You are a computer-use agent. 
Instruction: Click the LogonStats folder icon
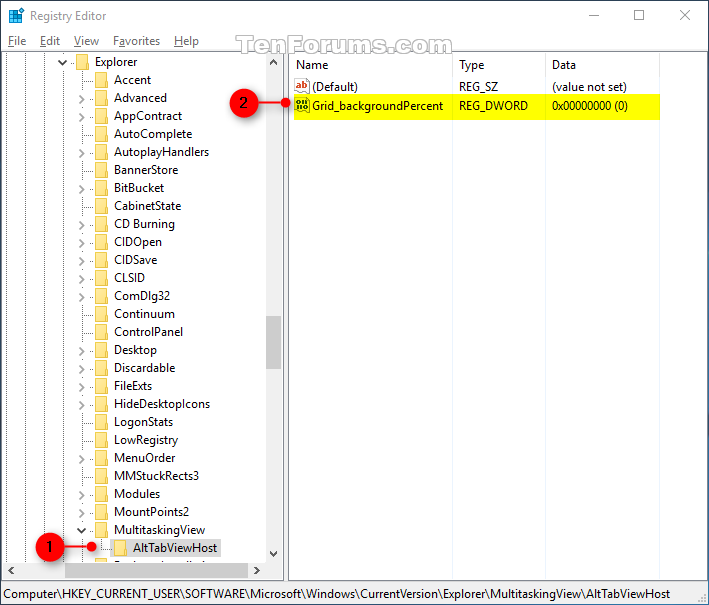(x=102, y=422)
